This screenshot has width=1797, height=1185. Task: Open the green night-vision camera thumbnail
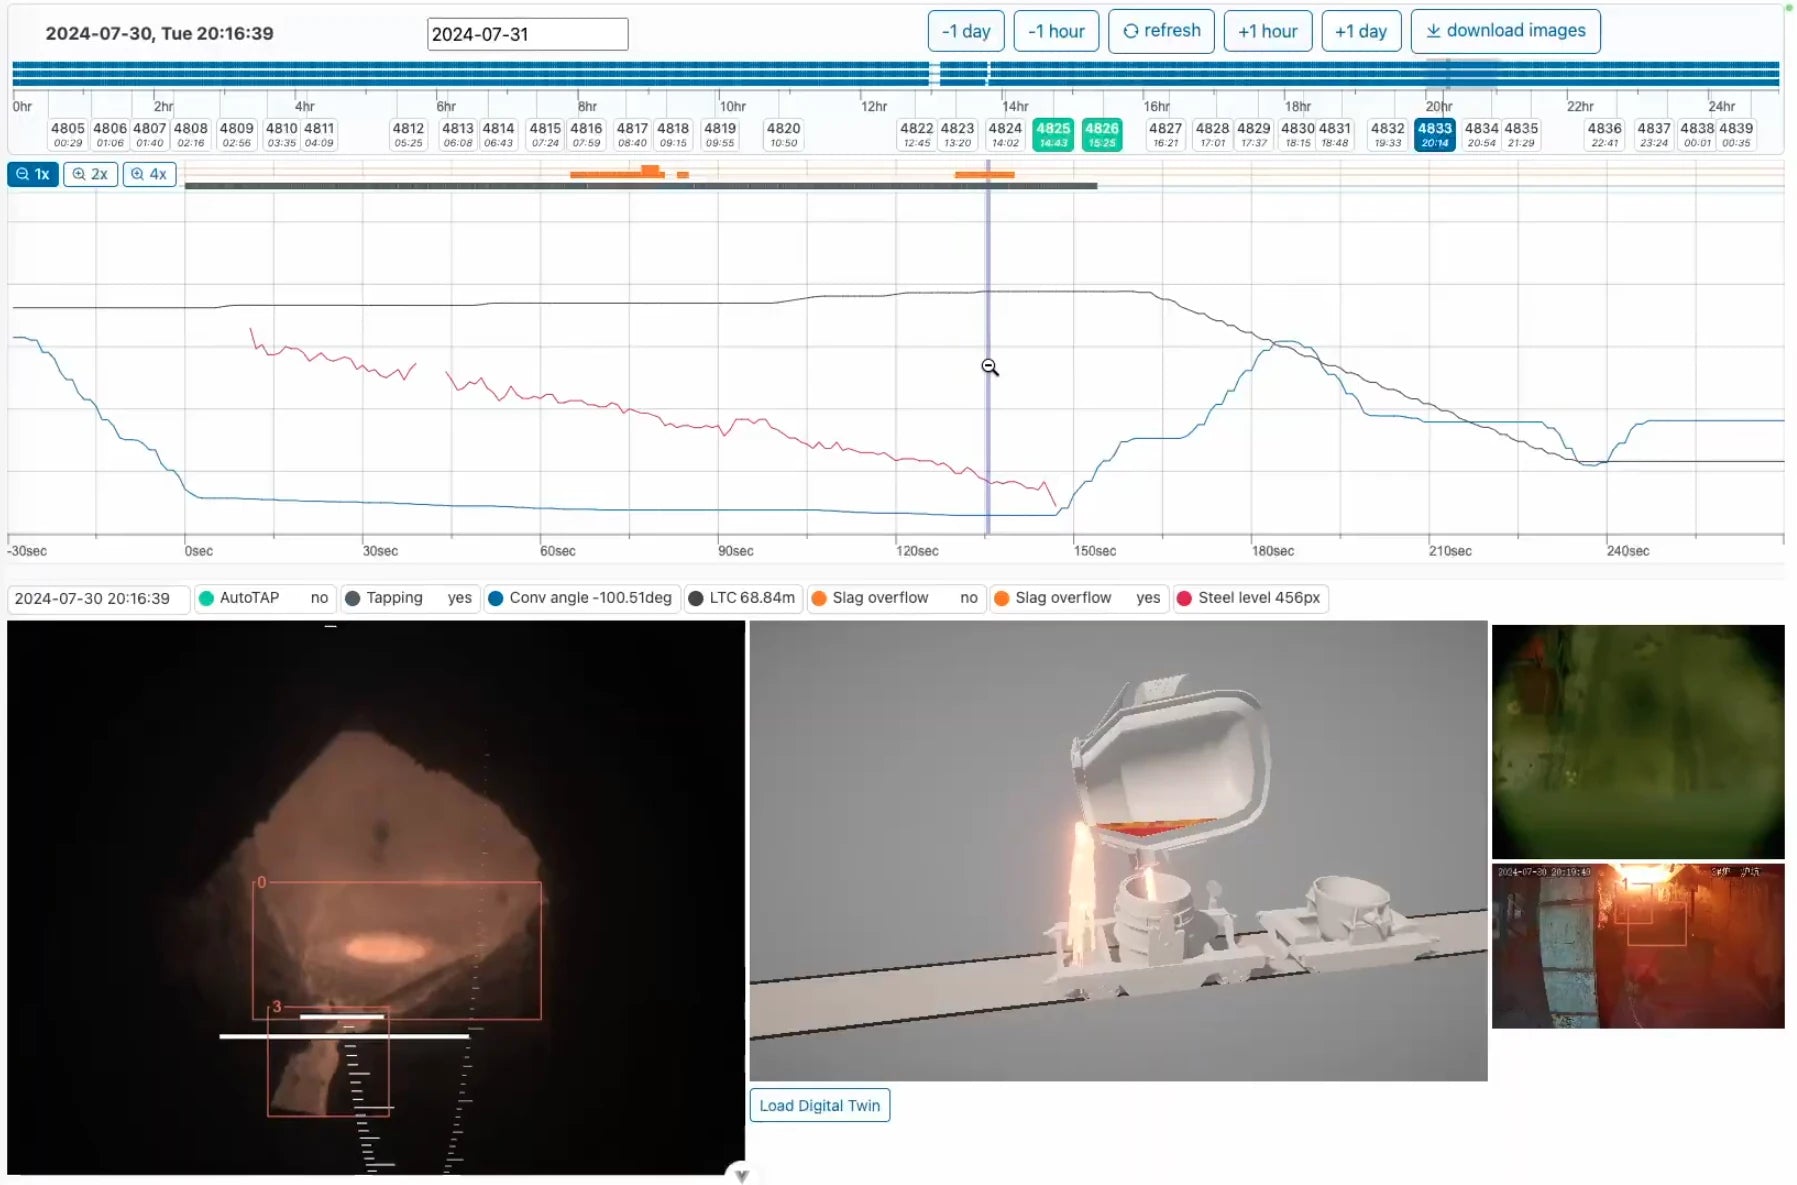[x=1637, y=741]
